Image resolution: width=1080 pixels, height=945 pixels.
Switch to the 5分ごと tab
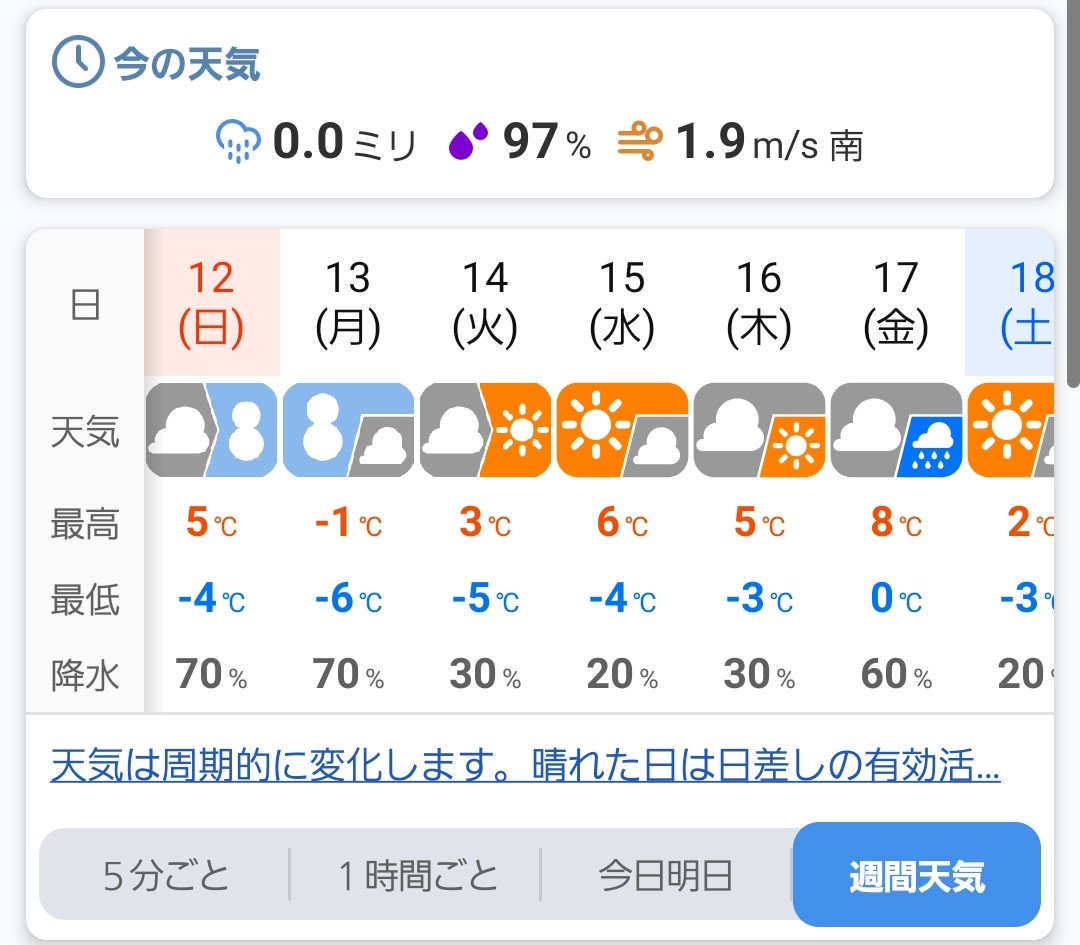tap(166, 876)
